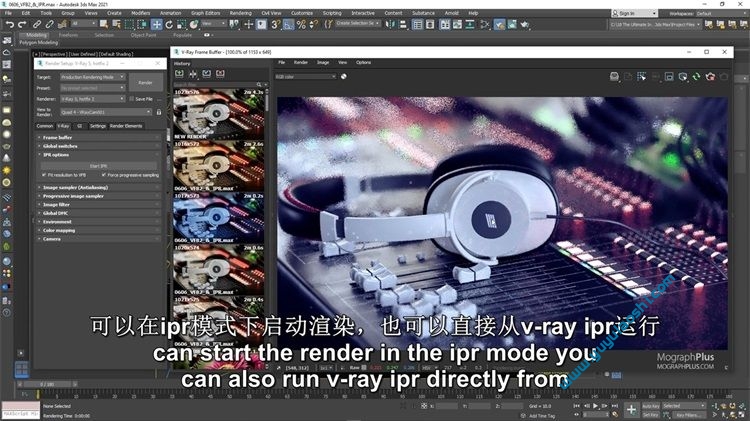This screenshot has height=421, width=750.
Task: Open the RGB color channel dropdown
Action: pyautogui.click(x=306, y=77)
